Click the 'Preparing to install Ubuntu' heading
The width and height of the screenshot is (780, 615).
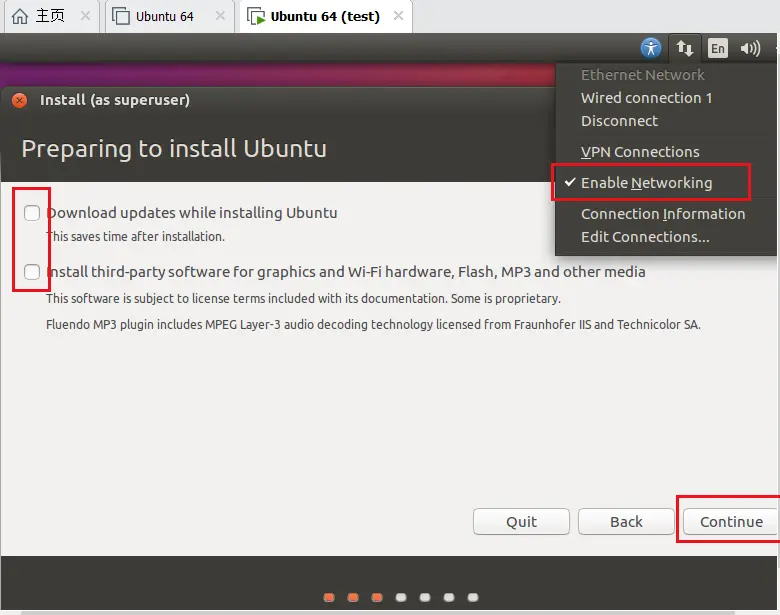coord(174,149)
